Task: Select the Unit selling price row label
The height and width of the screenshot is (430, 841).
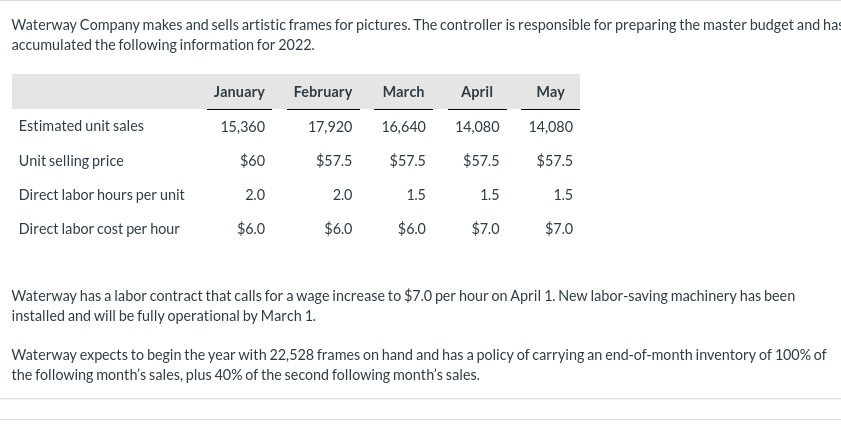Action: [71, 161]
